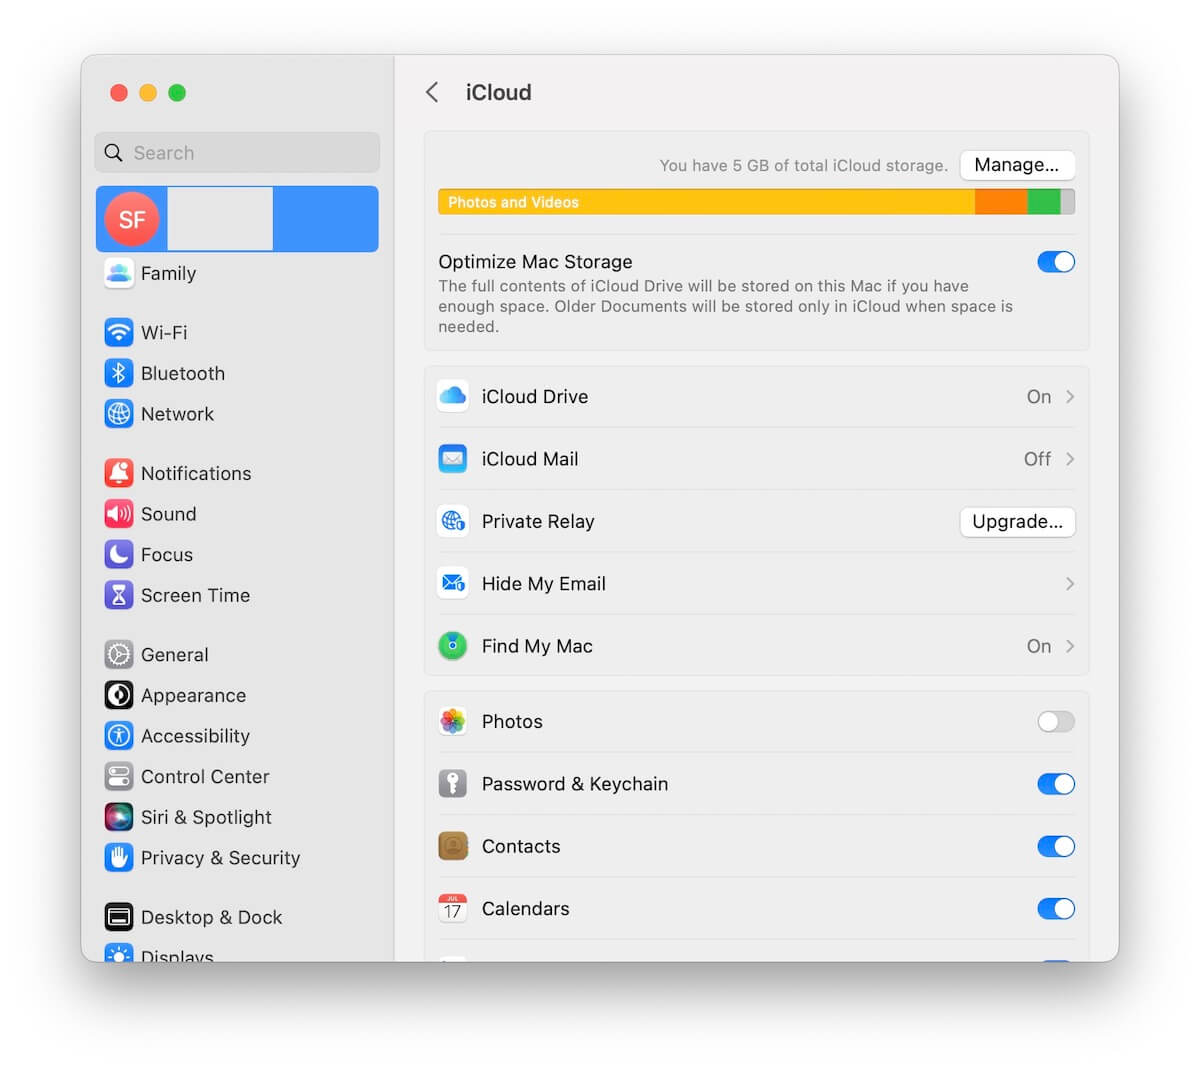Select the Wi-Fi icon in sidebar
The image size is (1200, 1069).
tap(119, 332)
